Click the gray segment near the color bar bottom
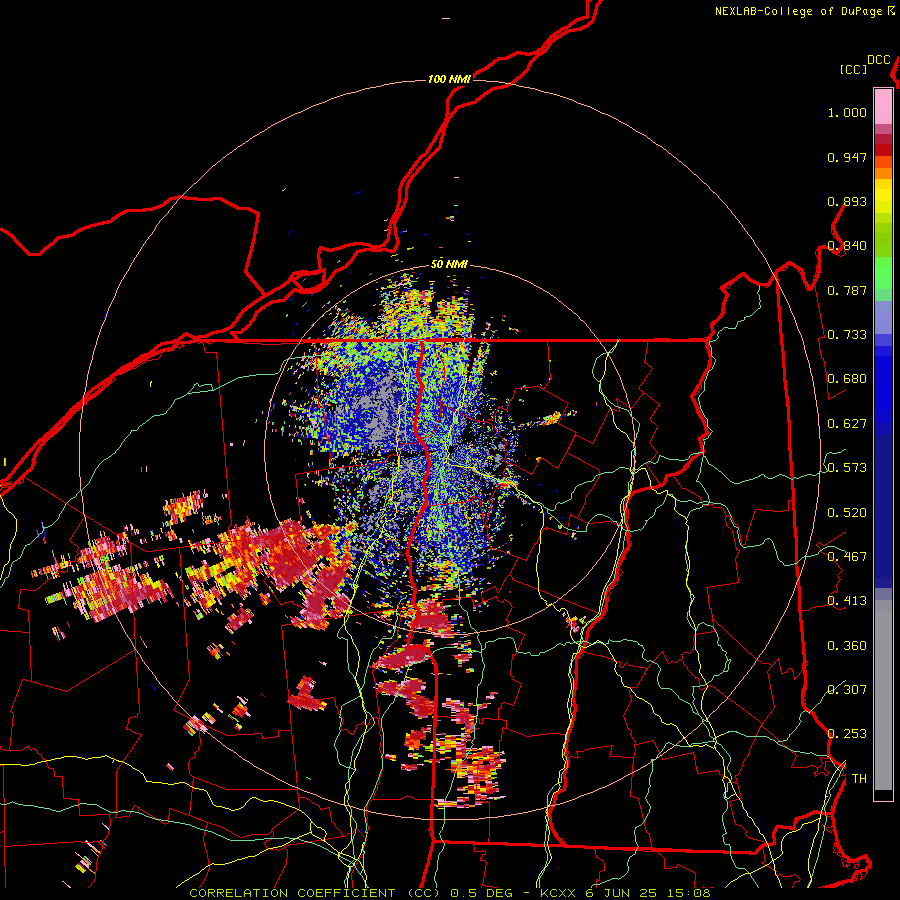Screen dimensions: 900x900 [883, 695]
